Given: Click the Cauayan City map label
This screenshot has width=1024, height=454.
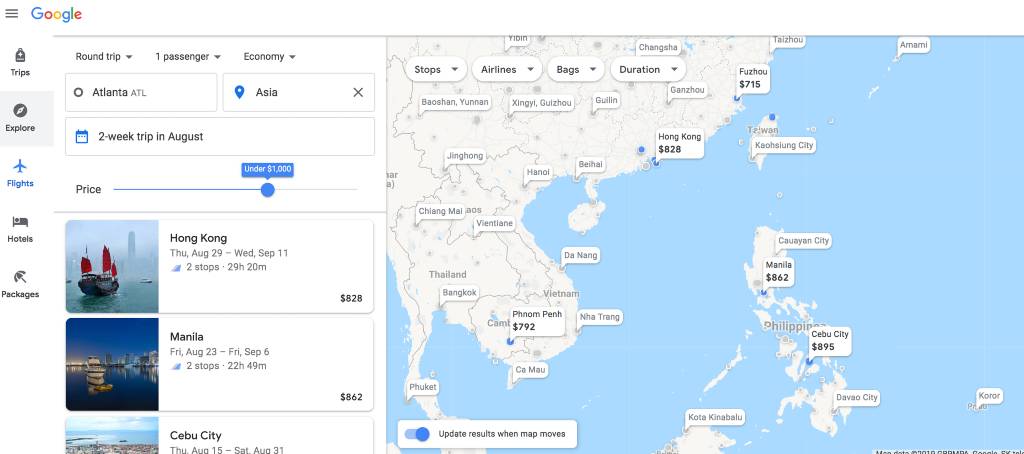Looking at the screenshot, I should pos(803,240).
